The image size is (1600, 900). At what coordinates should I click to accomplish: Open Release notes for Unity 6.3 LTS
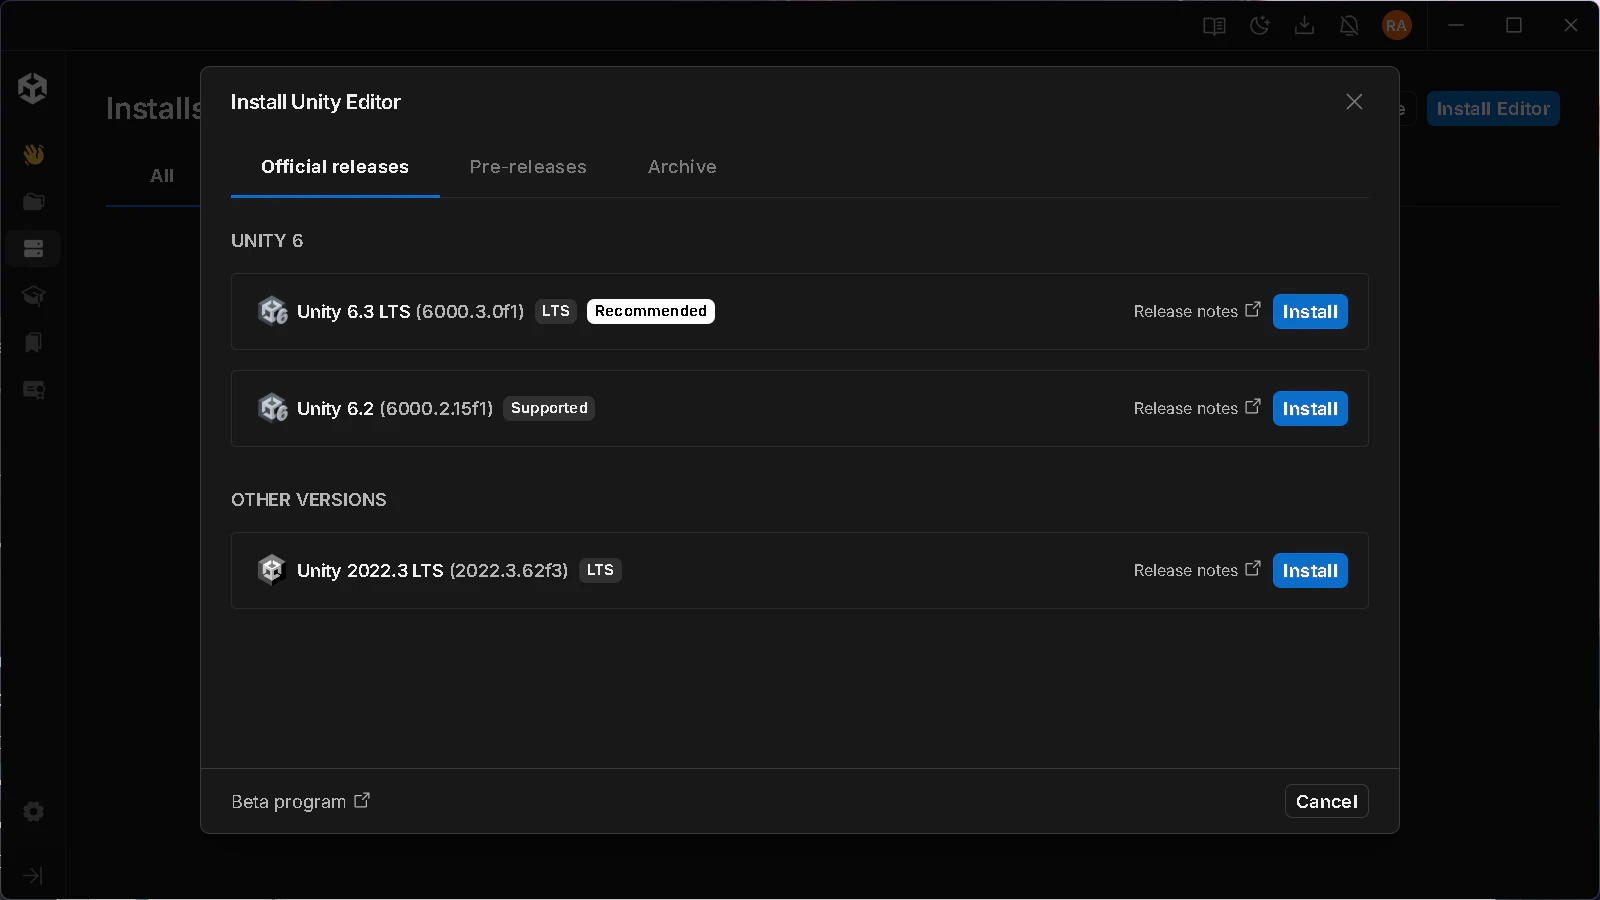(x=1186, y=312)
